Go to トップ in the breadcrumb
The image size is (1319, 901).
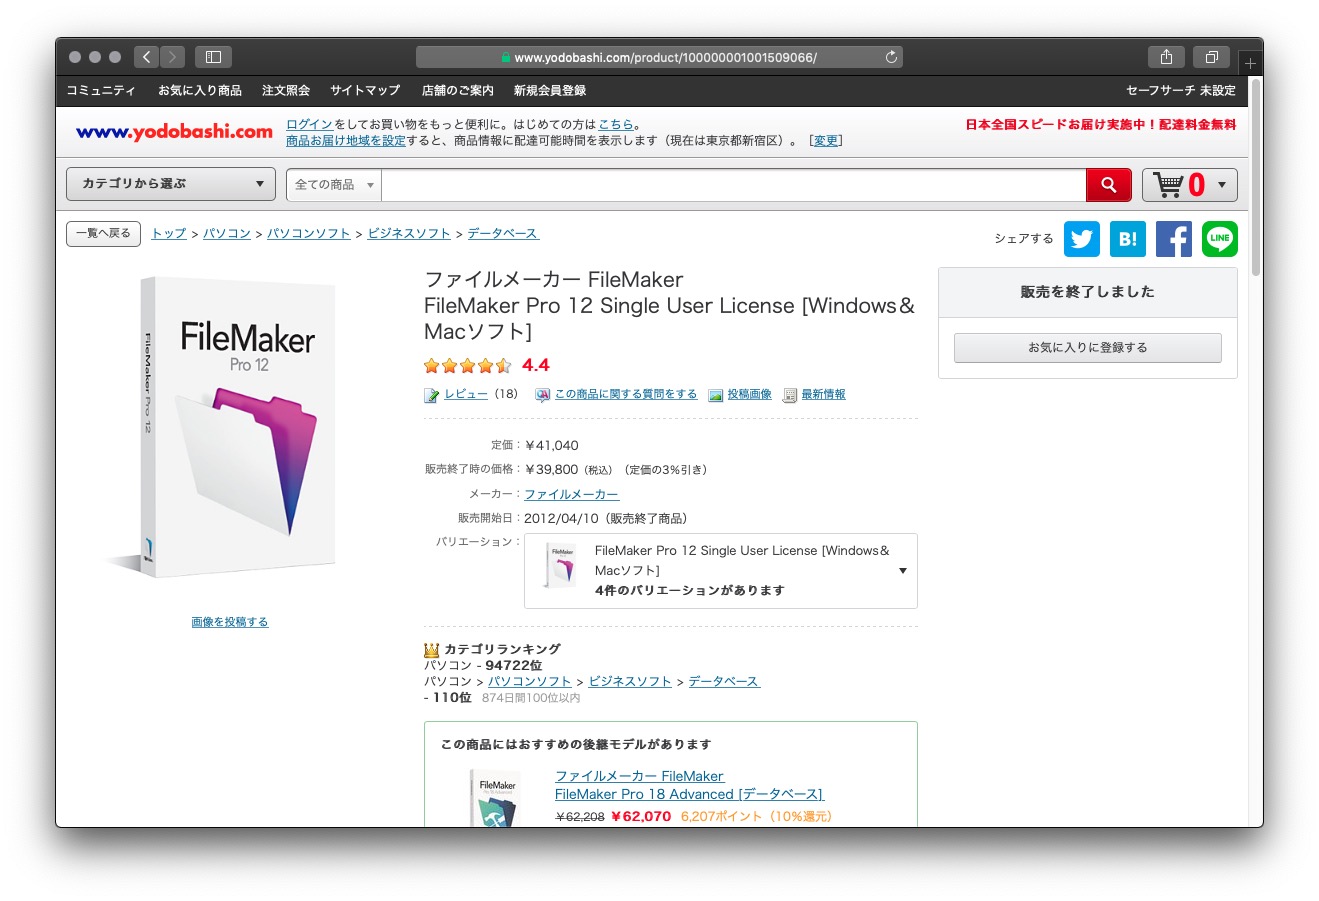169,233
